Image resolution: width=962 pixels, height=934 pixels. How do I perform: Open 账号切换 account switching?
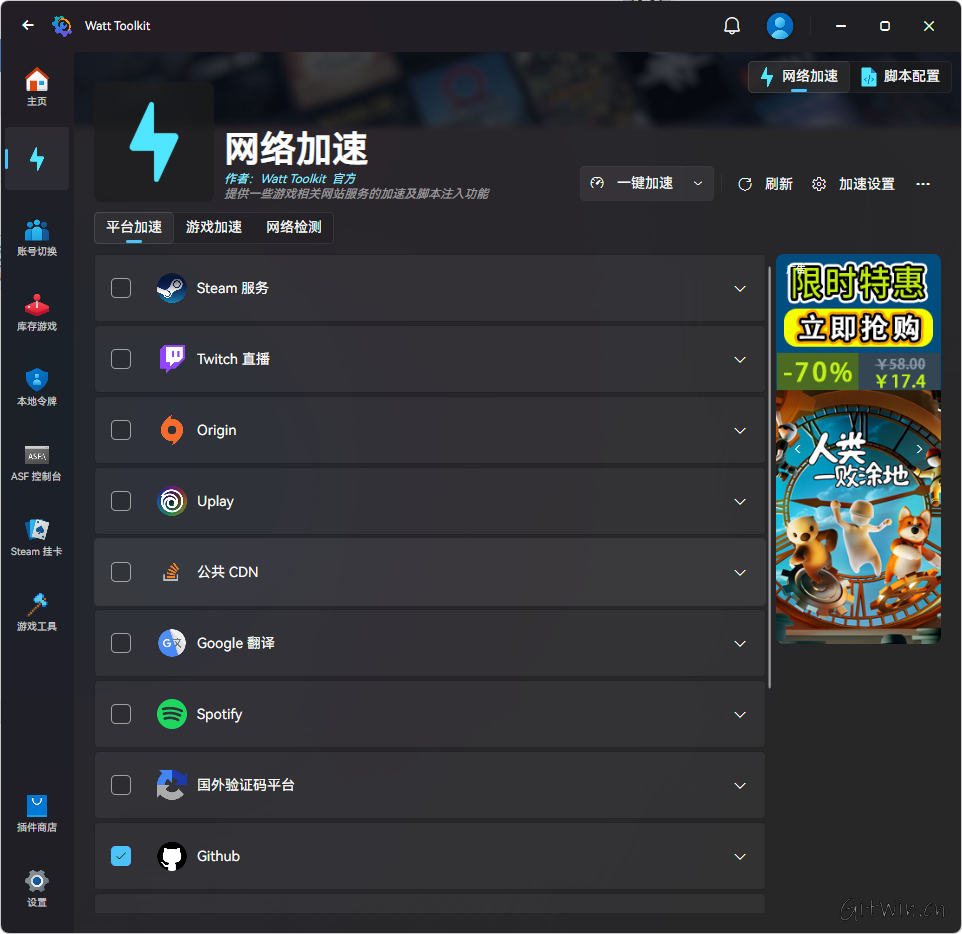pyautogui.click(x=37, y=237)
